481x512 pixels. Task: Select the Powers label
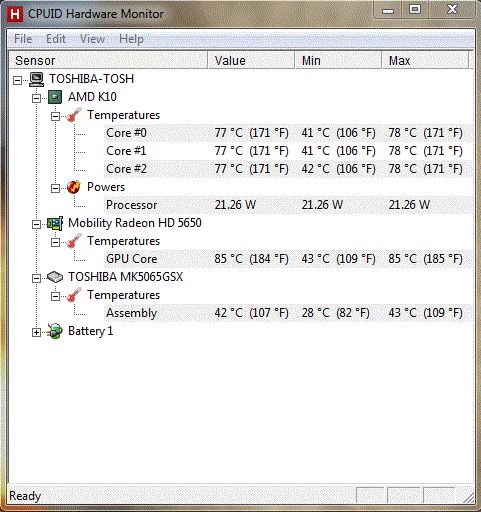tap(106, 187)
